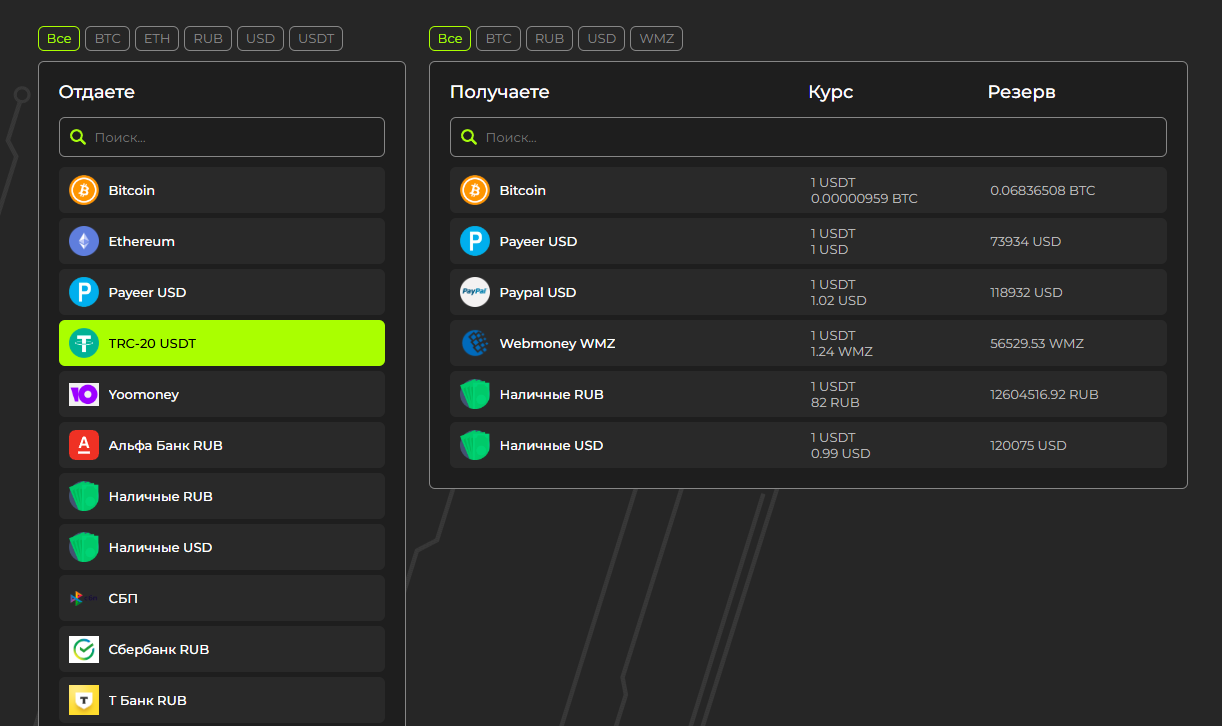
Task: Click the Bitcoin icon in Отдаете list
Action: coord(84,190)
